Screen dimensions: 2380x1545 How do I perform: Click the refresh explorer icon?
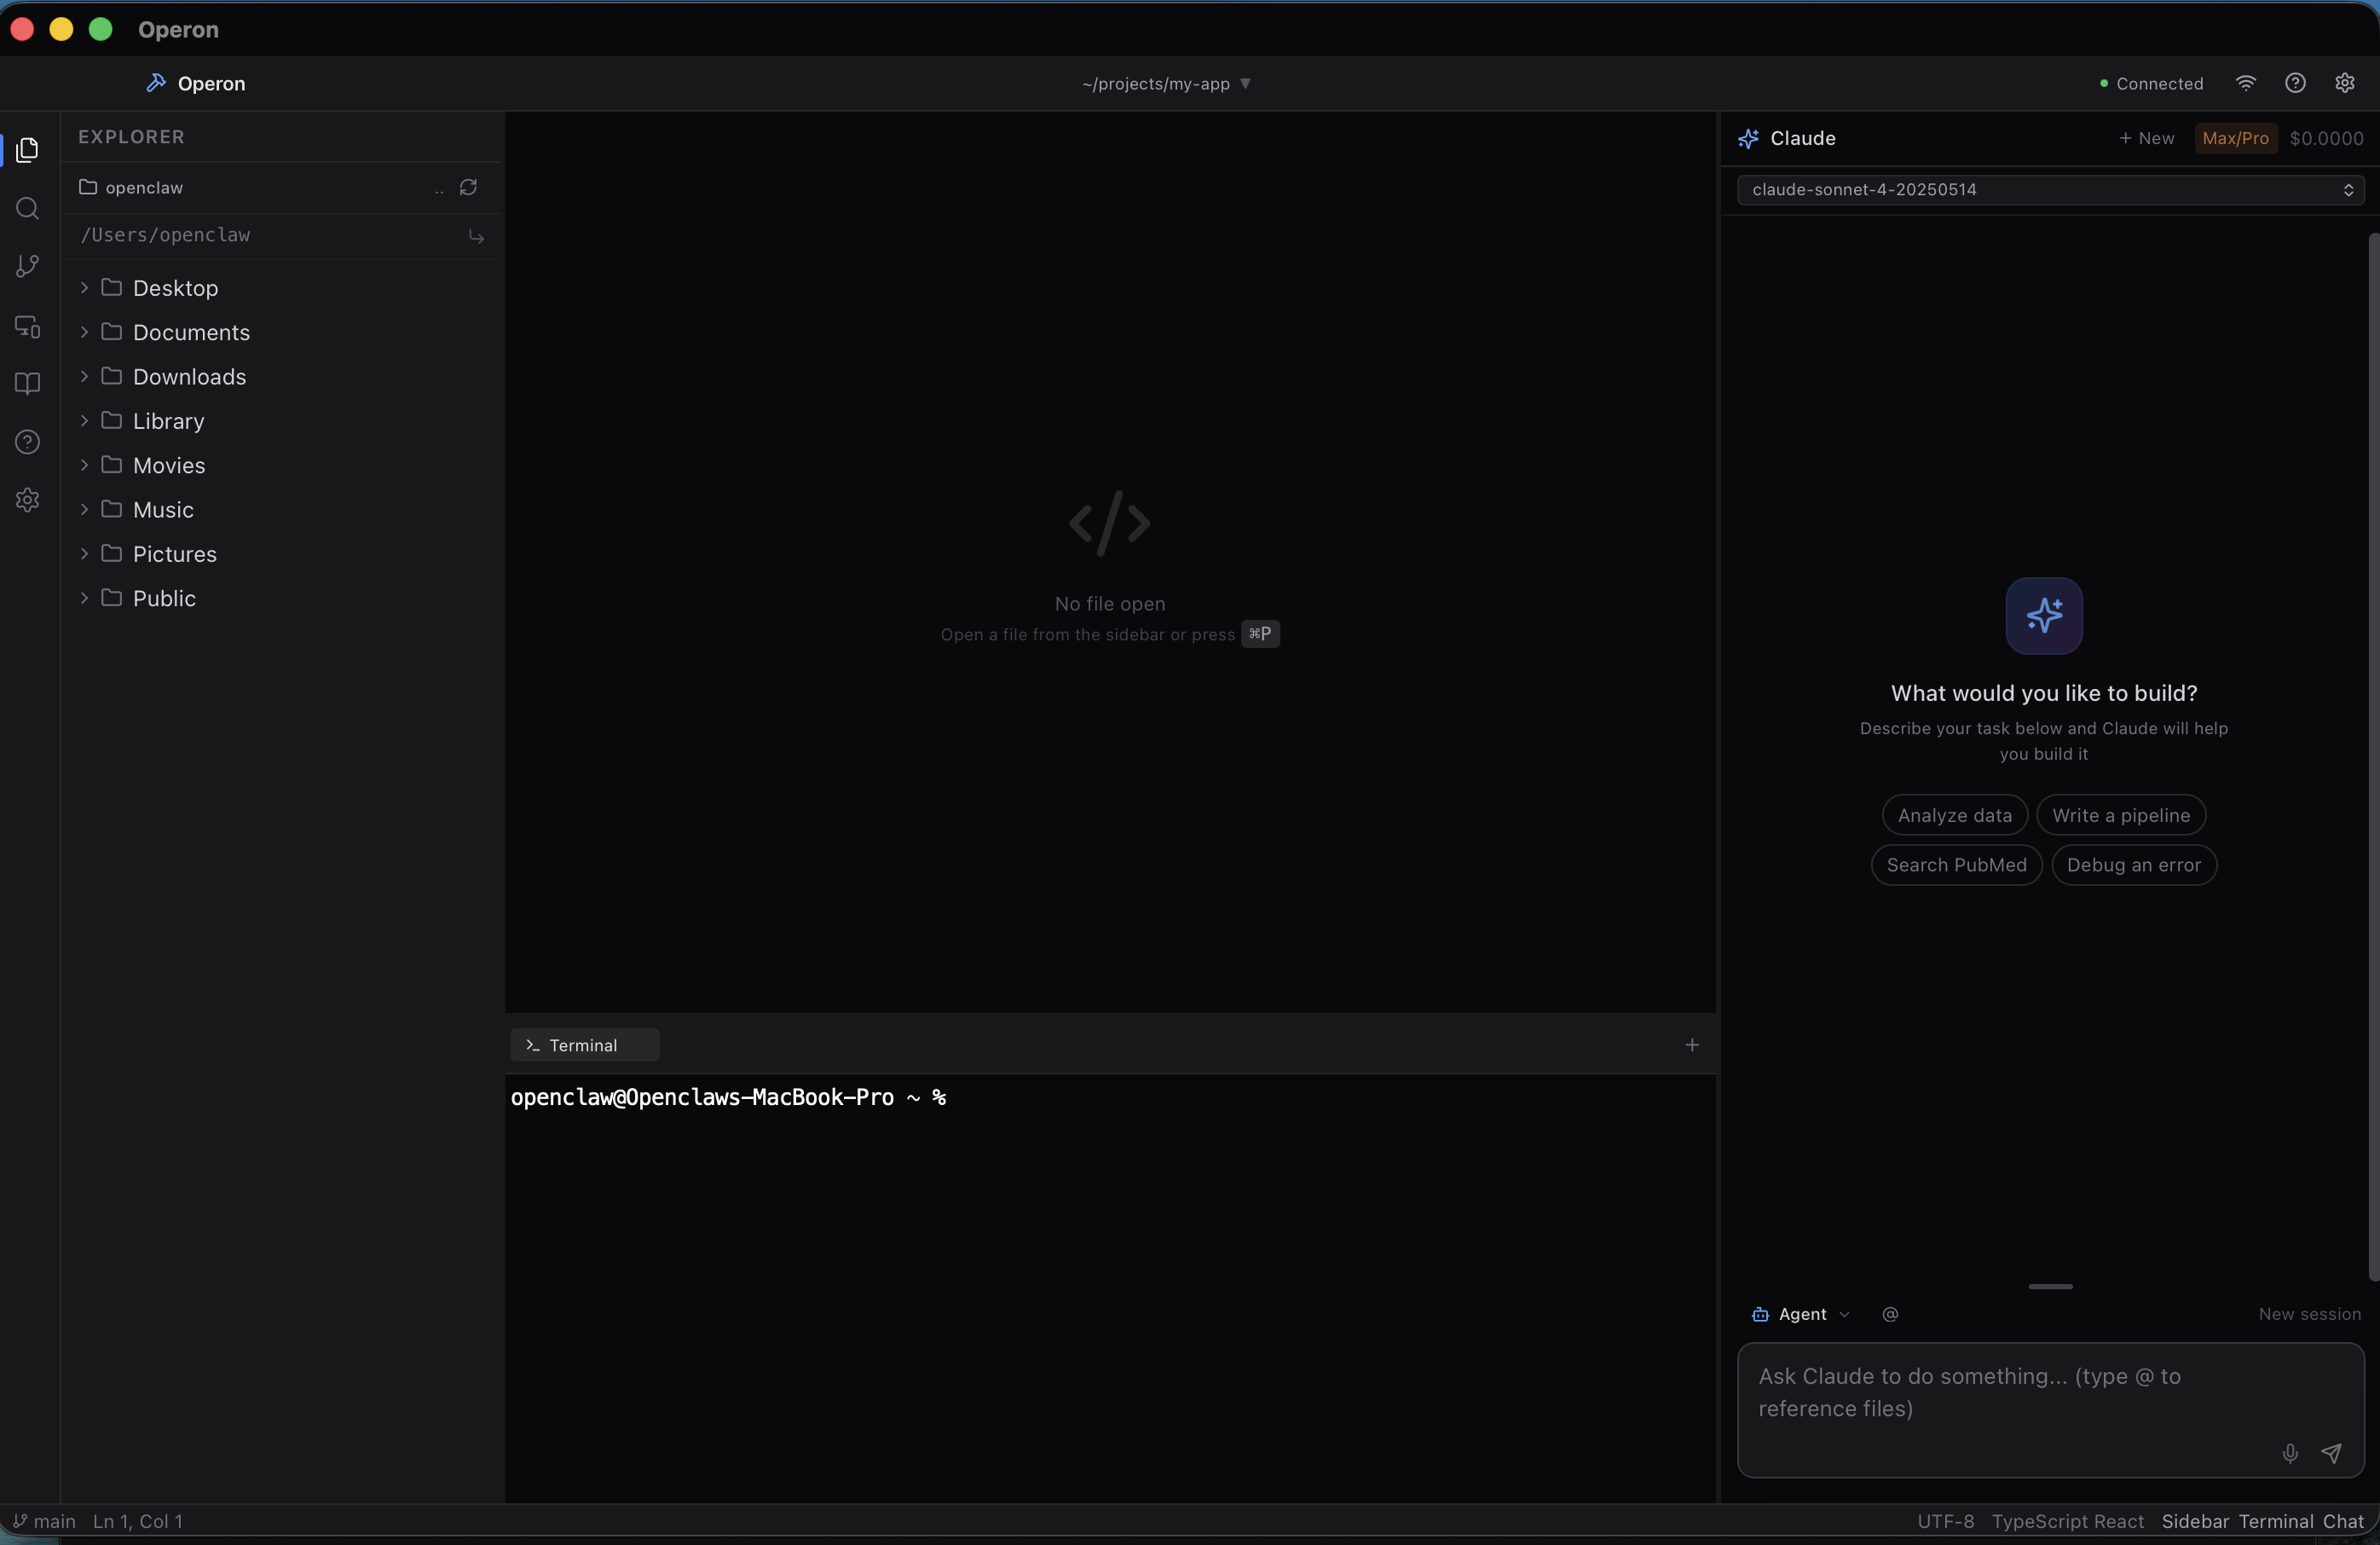click(468, 187)
